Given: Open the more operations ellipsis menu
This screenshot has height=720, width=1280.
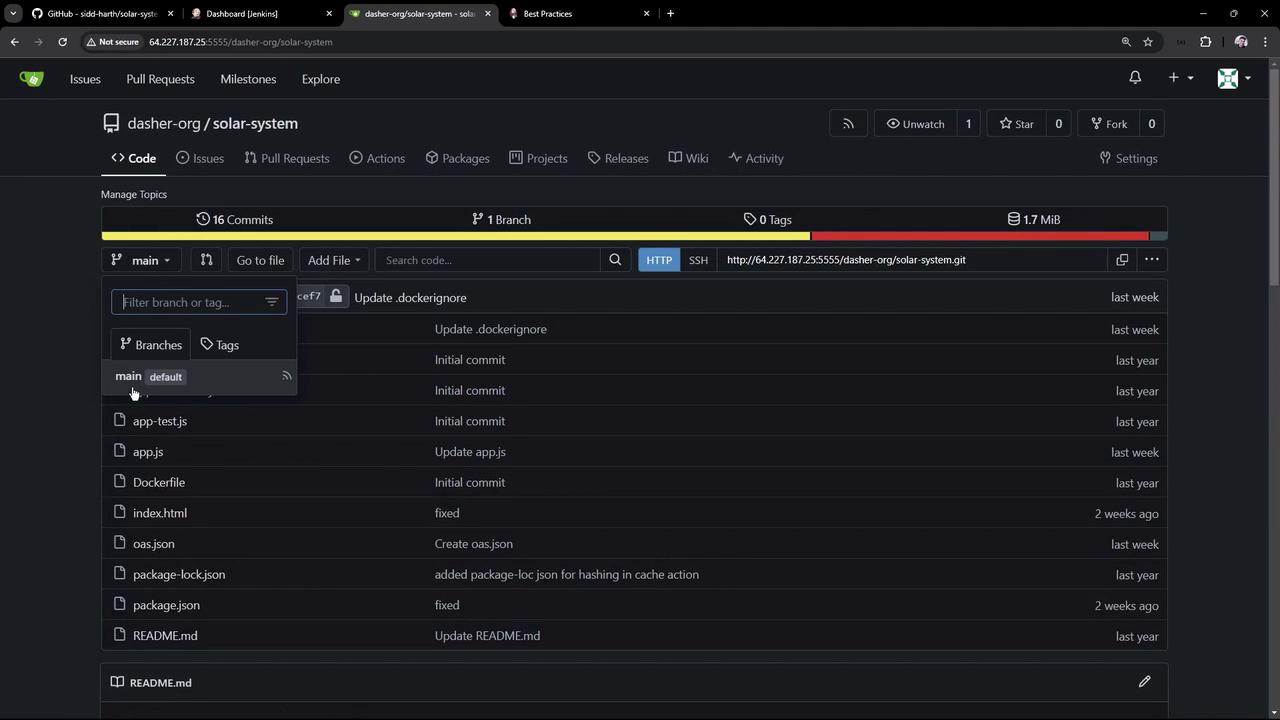Looking at the screenshot, I should point(1152,260).
